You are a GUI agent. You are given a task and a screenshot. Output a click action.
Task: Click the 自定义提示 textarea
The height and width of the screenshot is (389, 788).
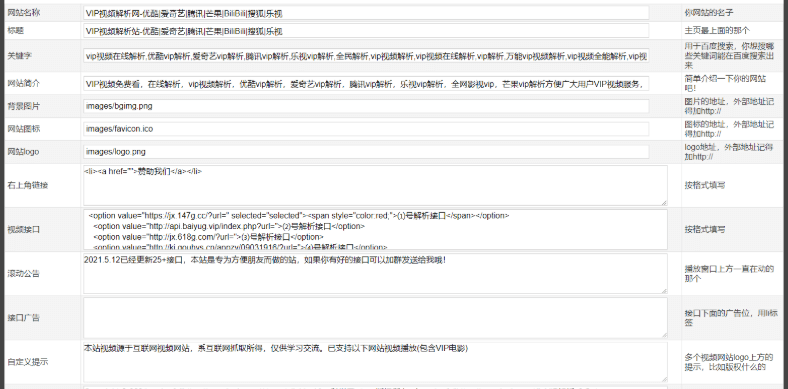tap(375, 362)
